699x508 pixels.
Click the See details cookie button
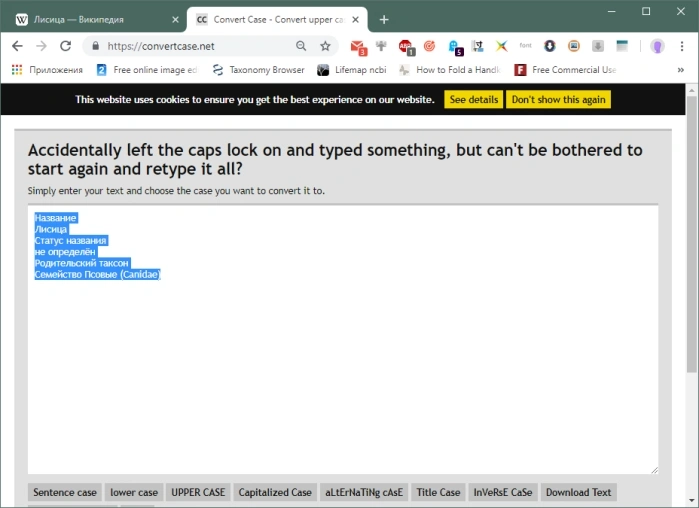pos(473,99)
